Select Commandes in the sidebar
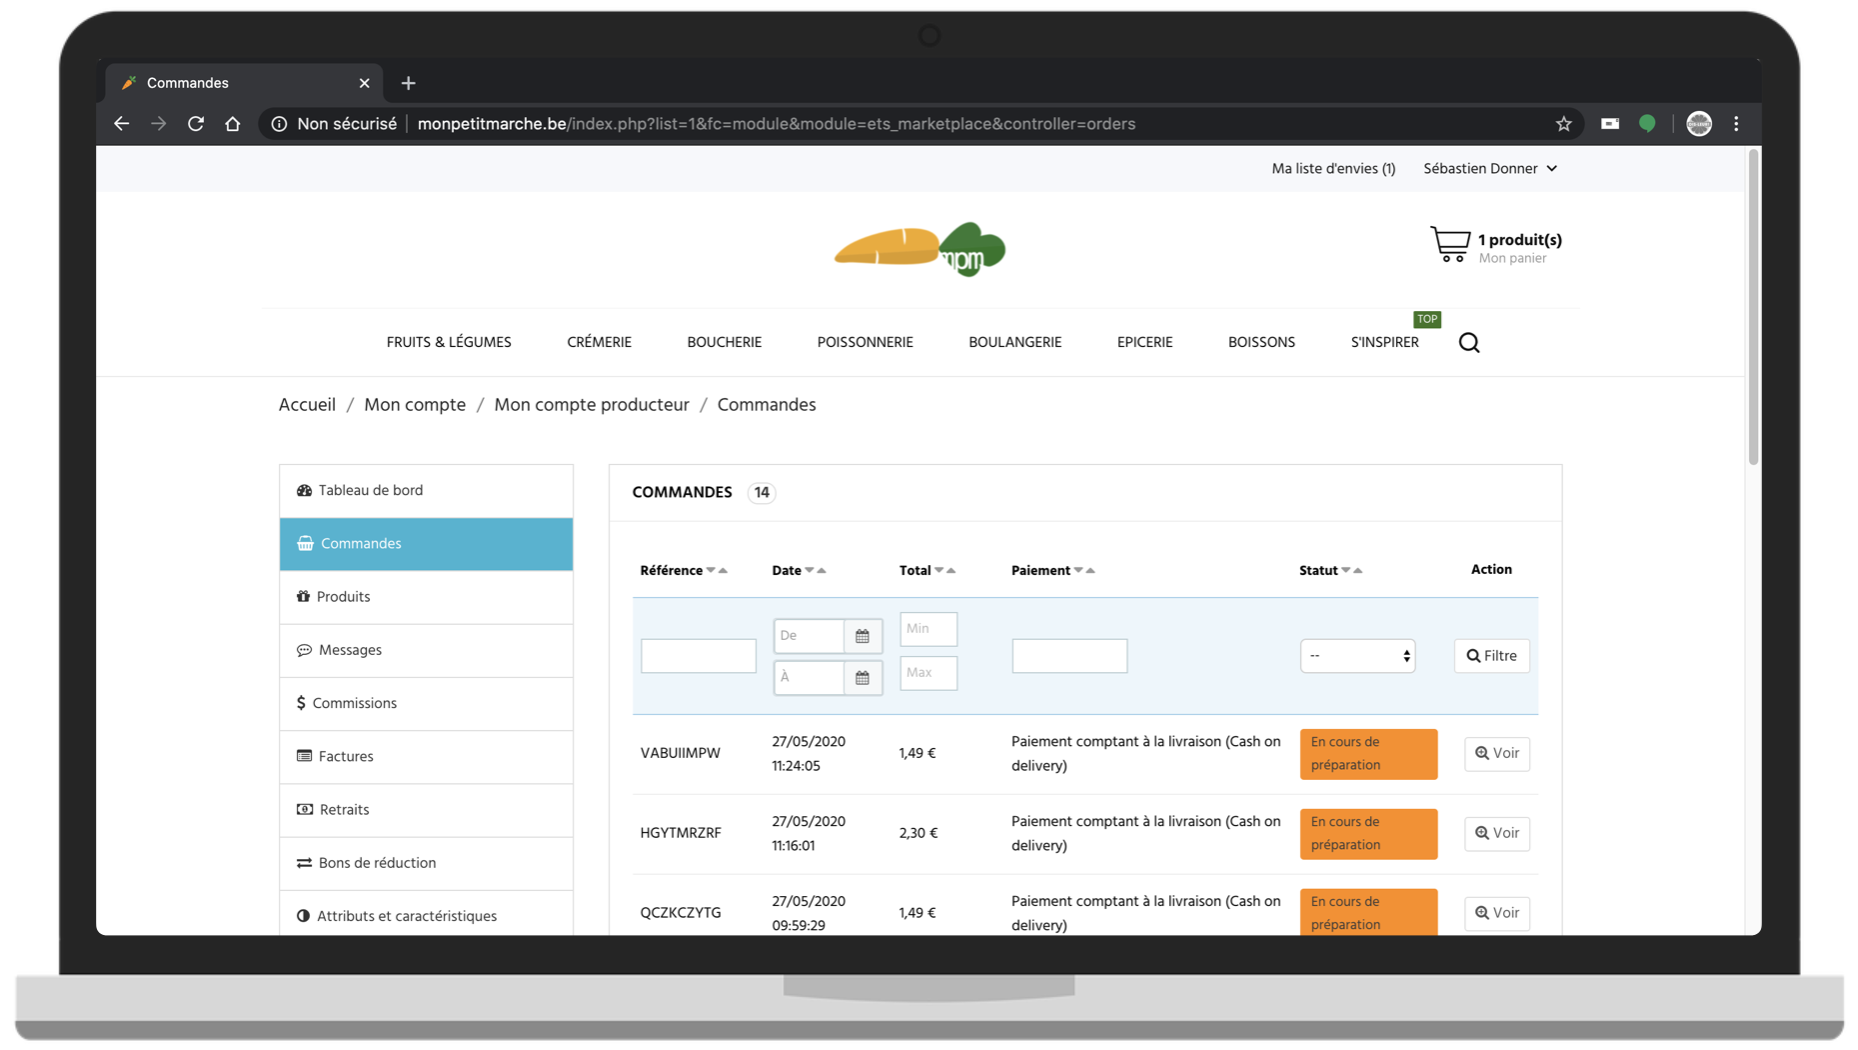This screenshot has width=1858, height=1050. click(426, 544)
